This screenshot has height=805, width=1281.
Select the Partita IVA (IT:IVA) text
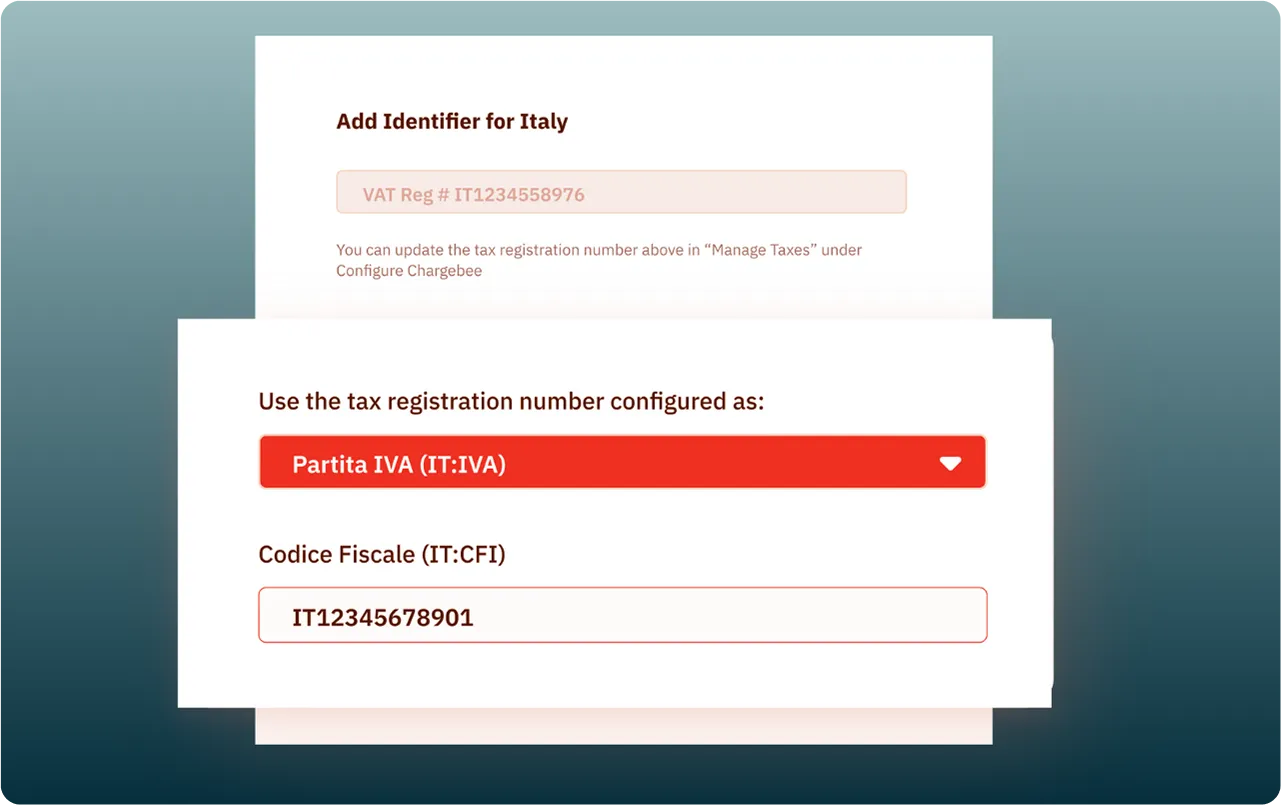point(399,463)
